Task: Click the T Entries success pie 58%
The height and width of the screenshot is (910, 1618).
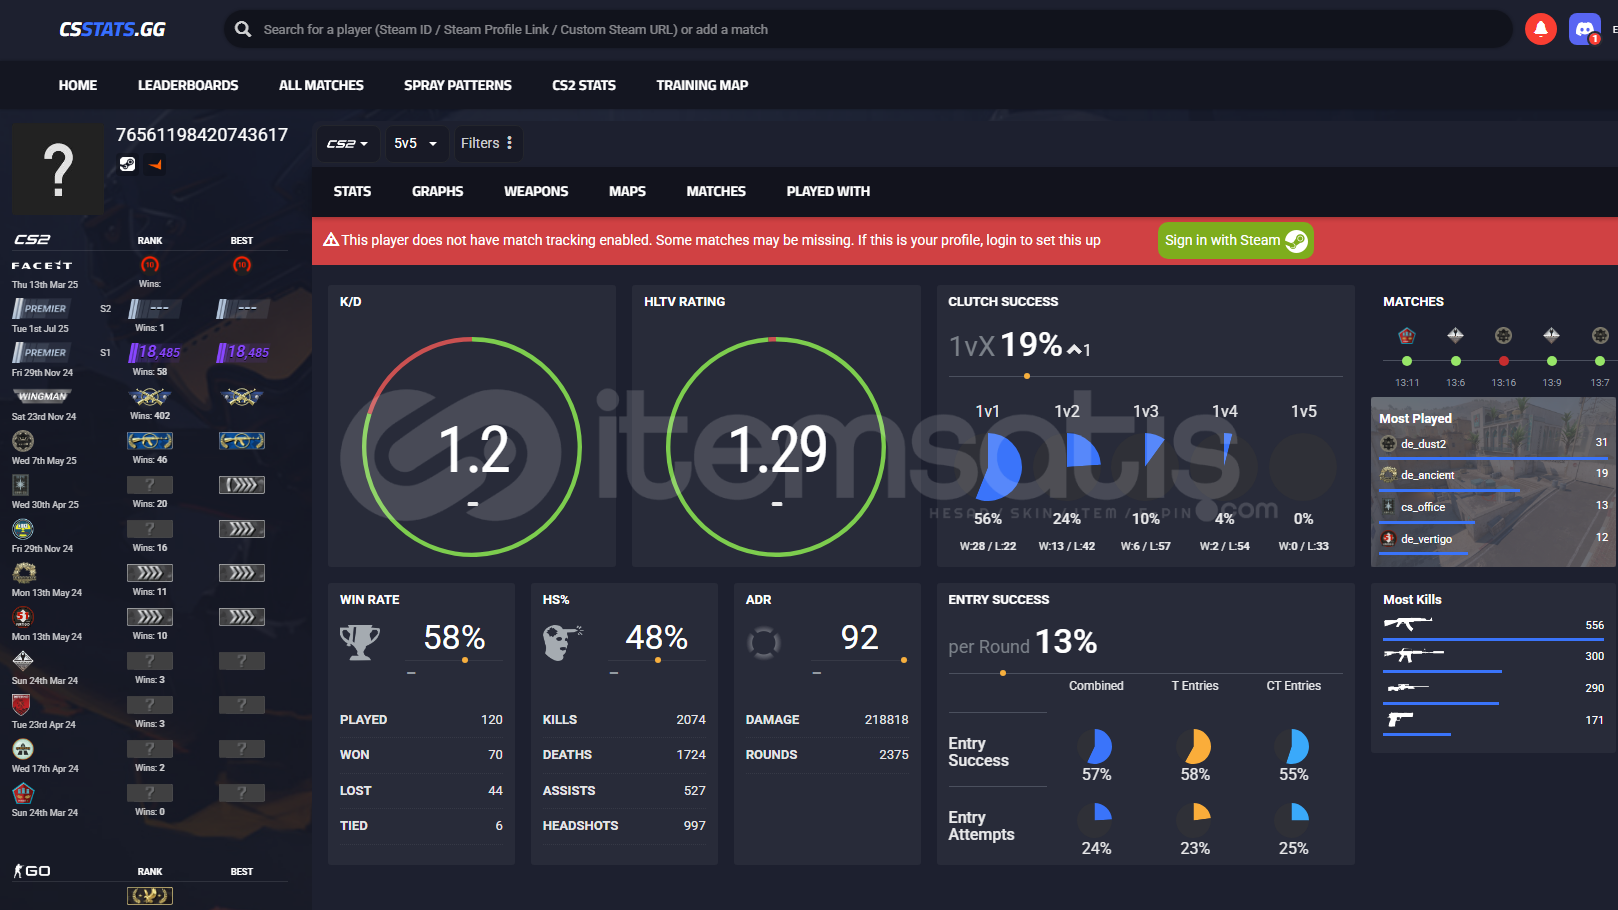Action: [x=1195, y=747]
